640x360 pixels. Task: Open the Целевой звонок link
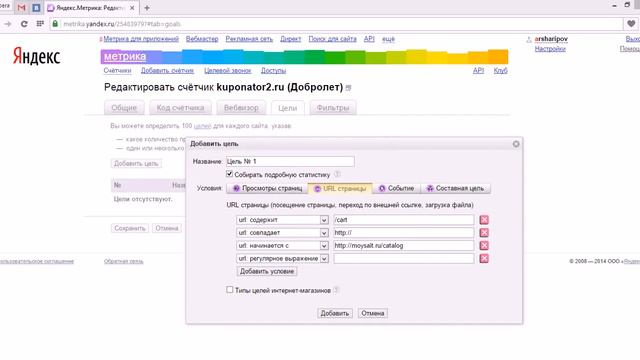[227, 71]
